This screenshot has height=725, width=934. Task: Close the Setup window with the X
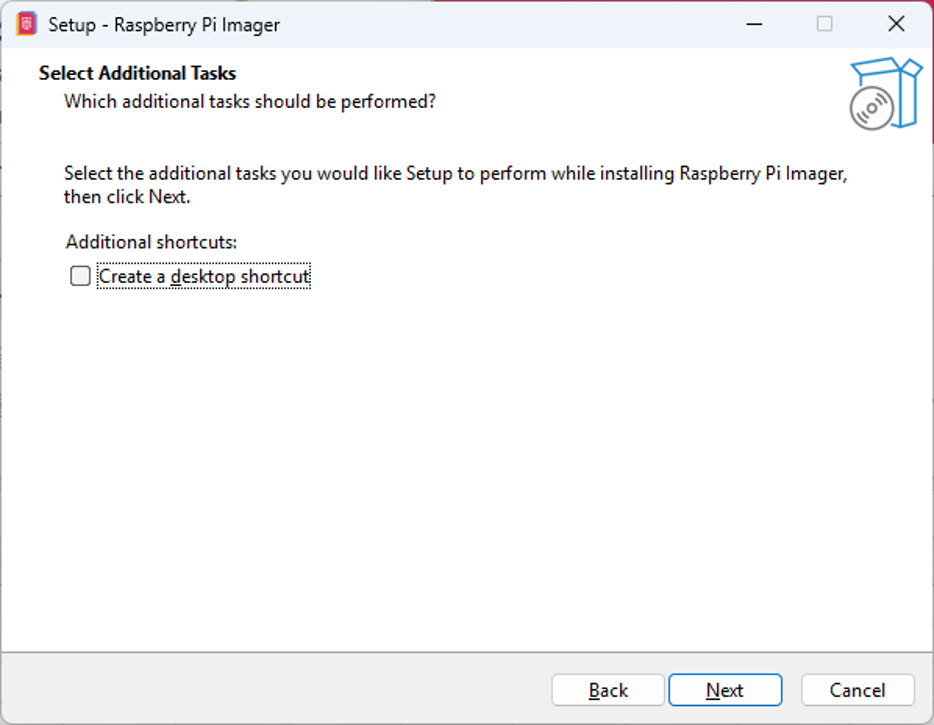coord(896,24)
